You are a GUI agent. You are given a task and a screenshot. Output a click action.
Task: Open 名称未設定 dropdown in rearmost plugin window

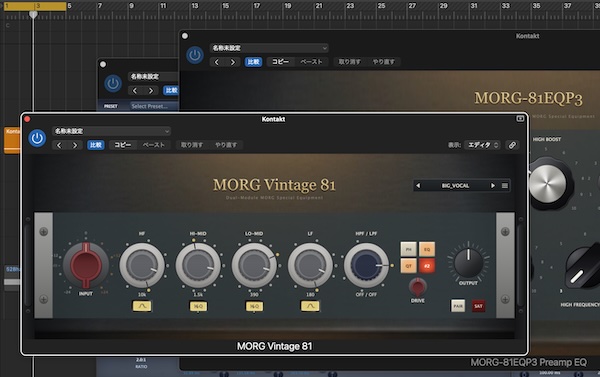pos(153,77)
